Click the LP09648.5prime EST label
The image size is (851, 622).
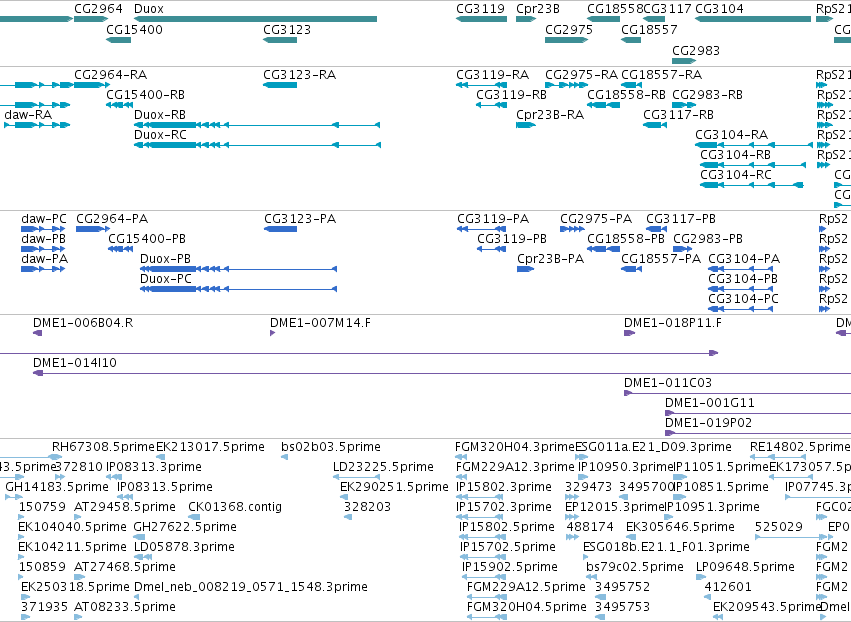point(745,567)
